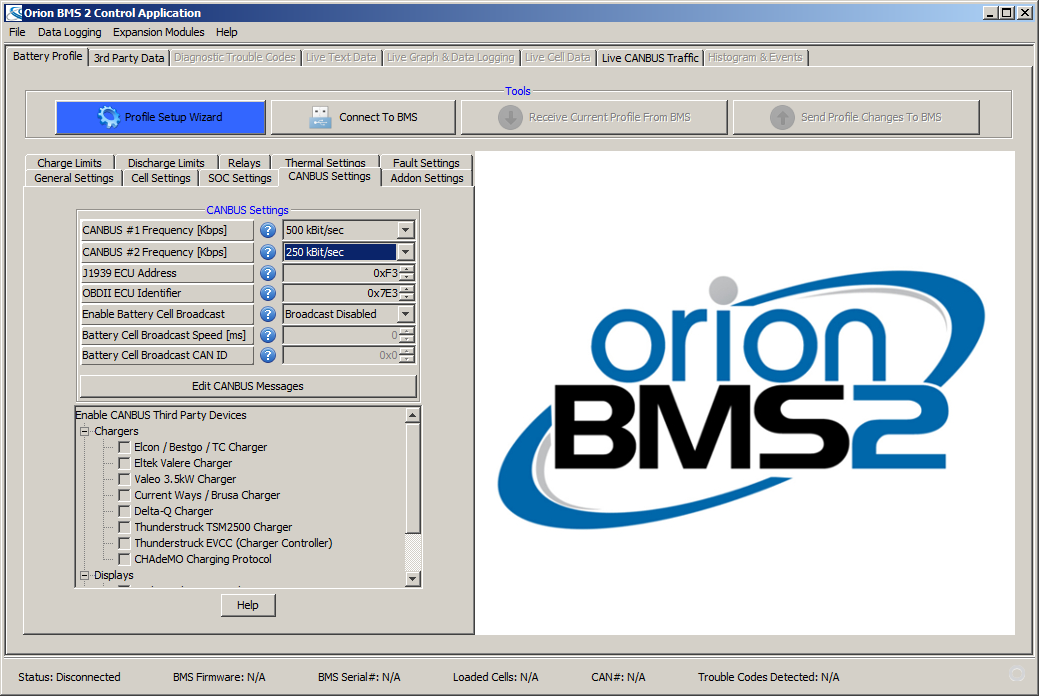1039x696 pixels.
Task: Decrease OBDII ECU Identifier with spinner down
Action: (x=407, y=297)
